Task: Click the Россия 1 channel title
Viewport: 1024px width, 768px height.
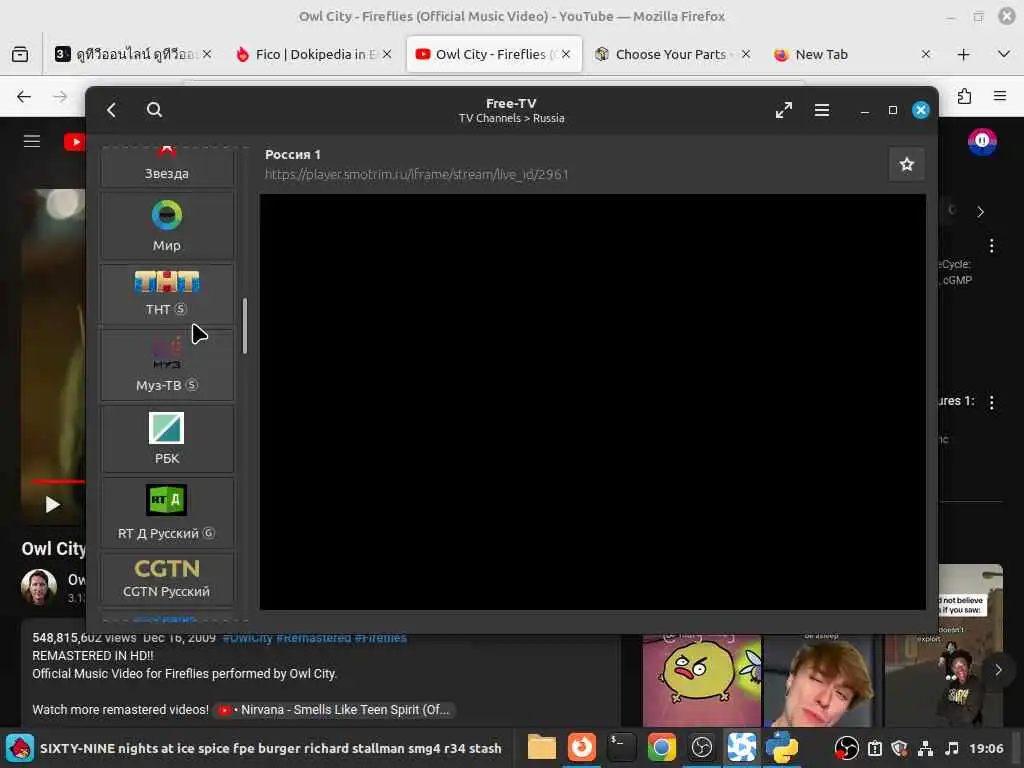Action: [x=293, y=155]
